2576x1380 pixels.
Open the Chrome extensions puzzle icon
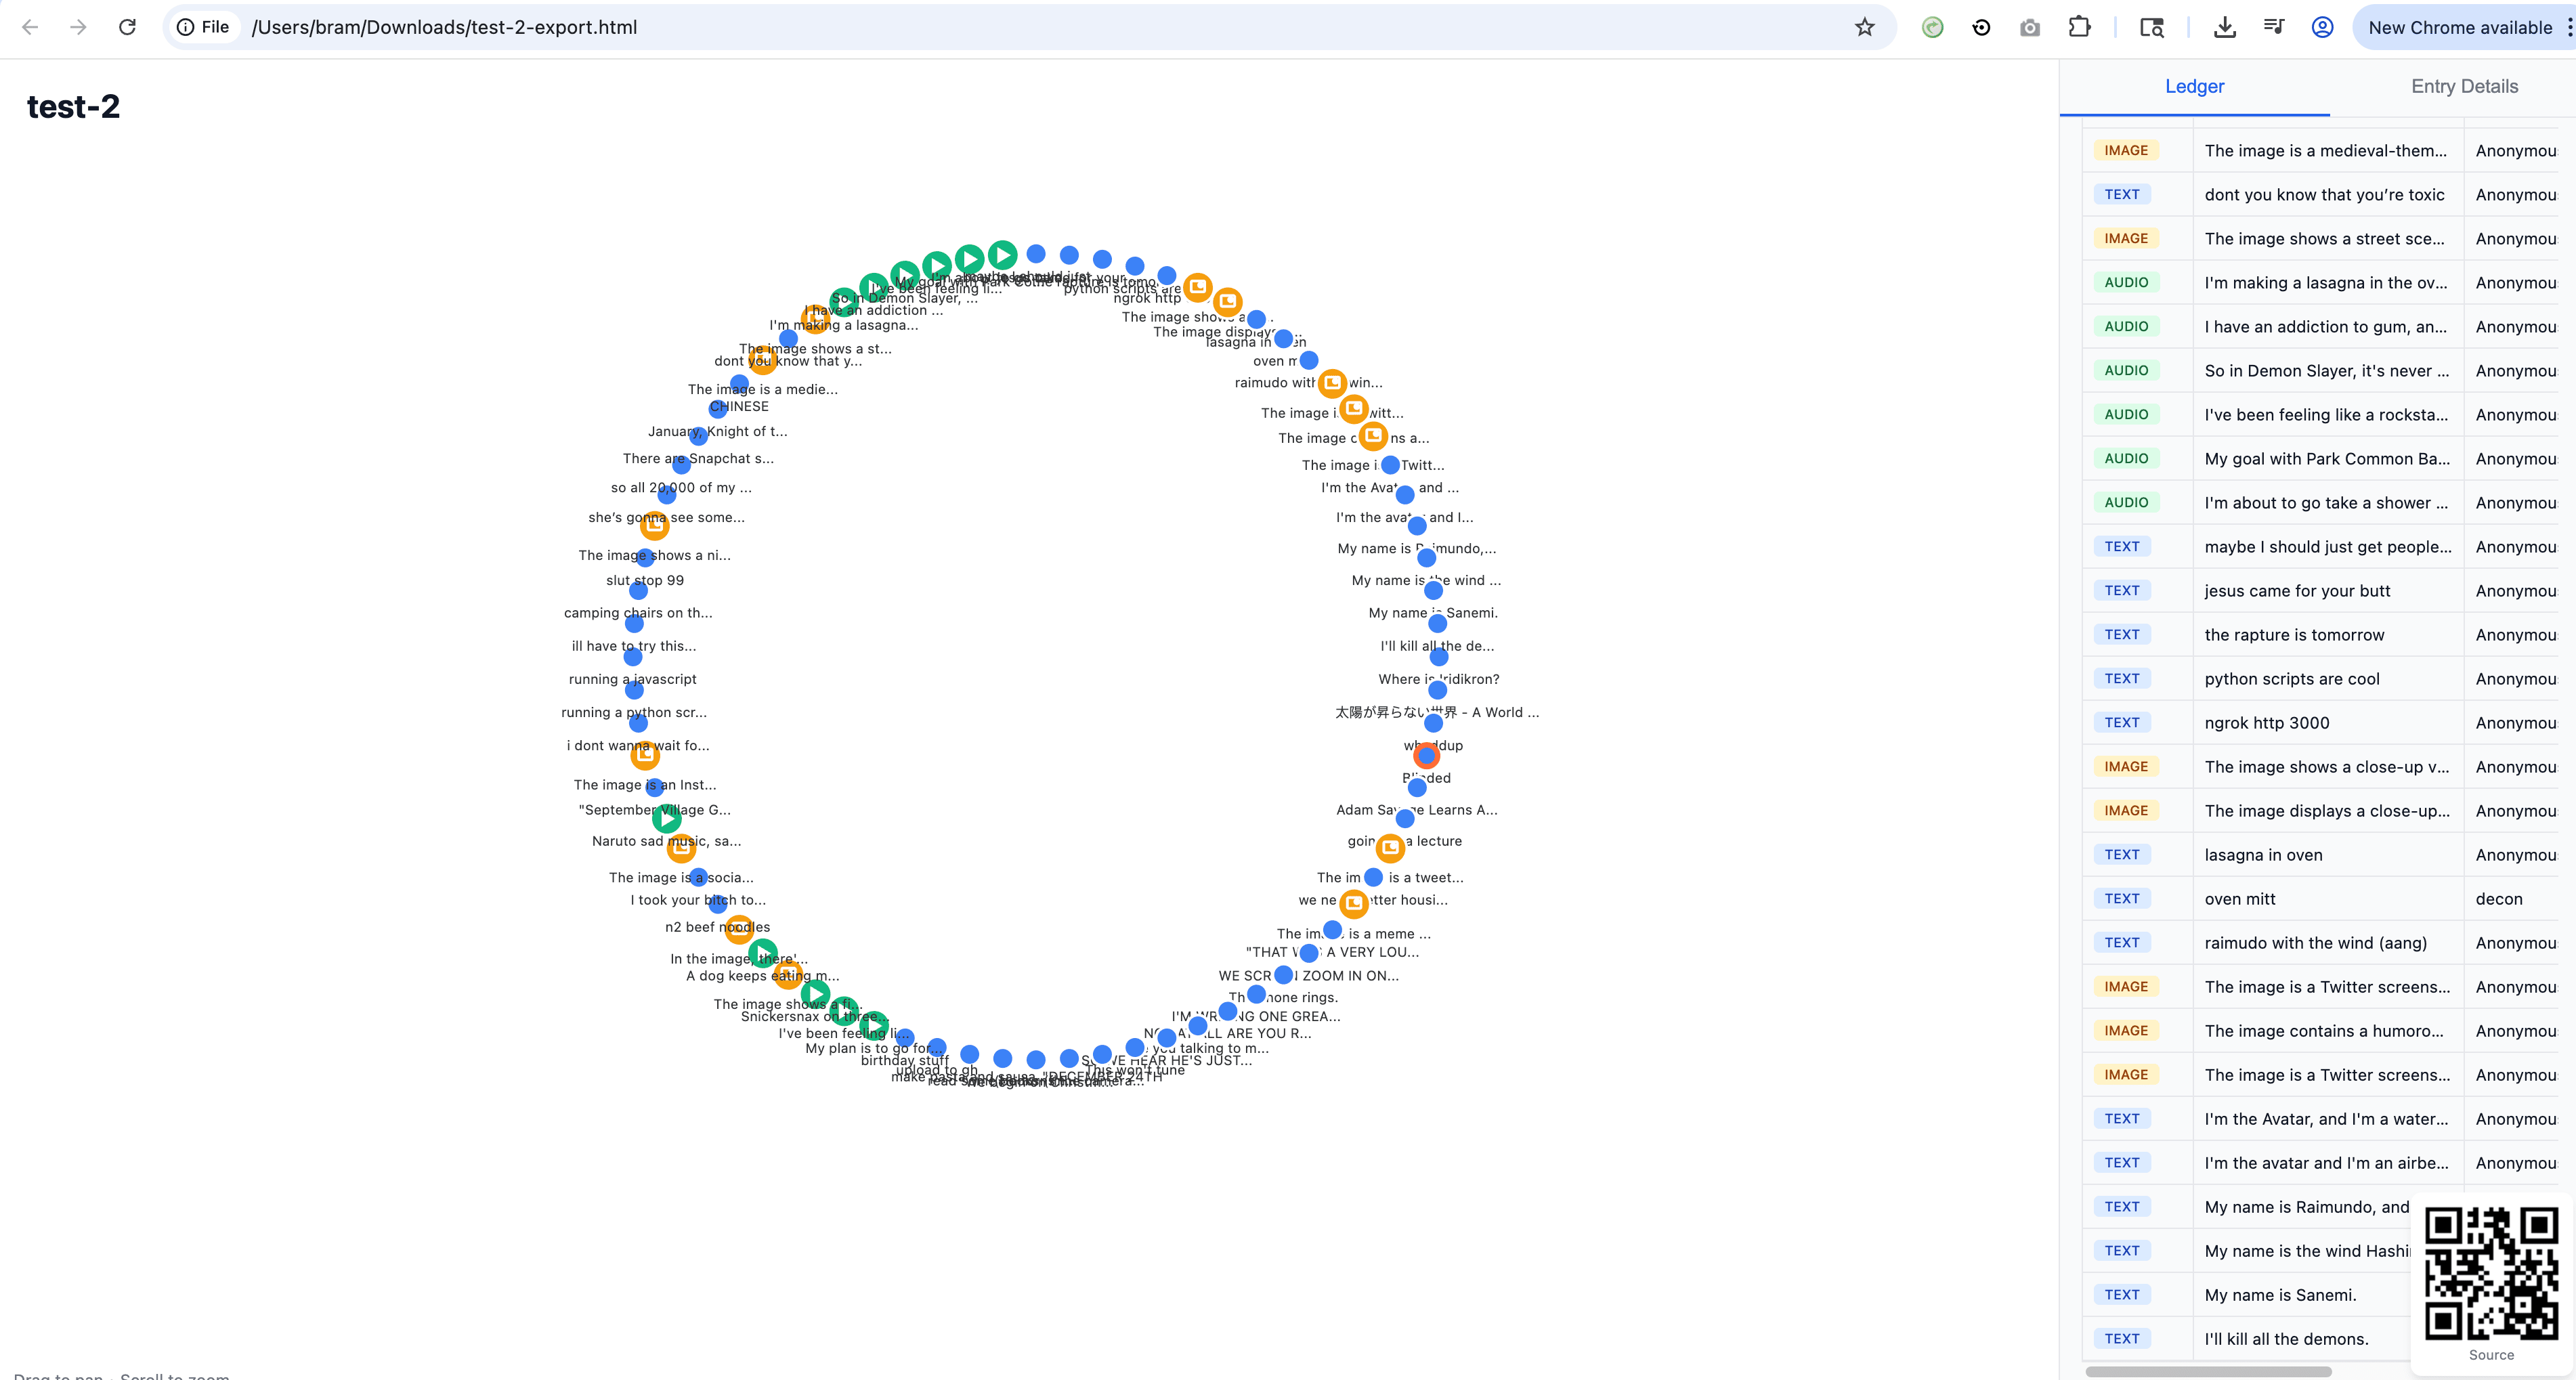pyautogui.click(x=2079, y=27)
